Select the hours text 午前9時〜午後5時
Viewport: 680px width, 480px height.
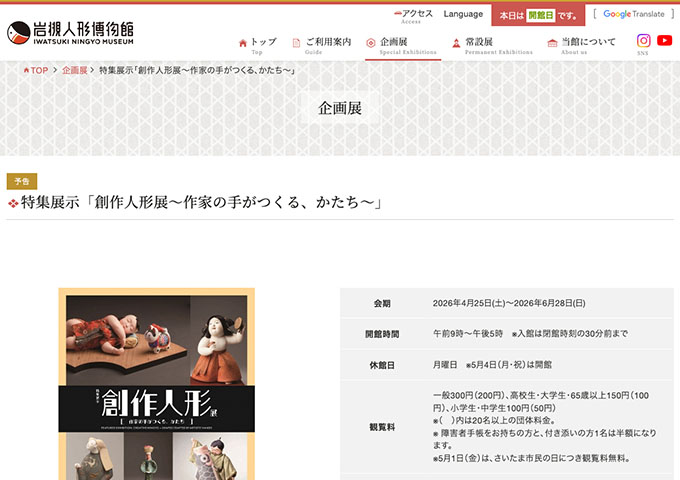[x=468, y=333]
